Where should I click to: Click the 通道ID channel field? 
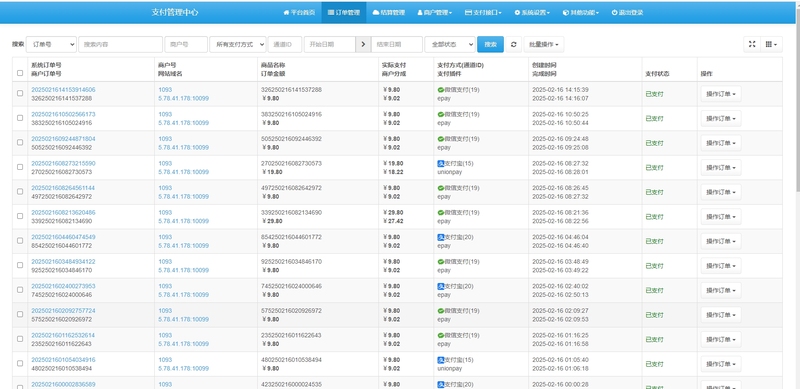point(285,44)
